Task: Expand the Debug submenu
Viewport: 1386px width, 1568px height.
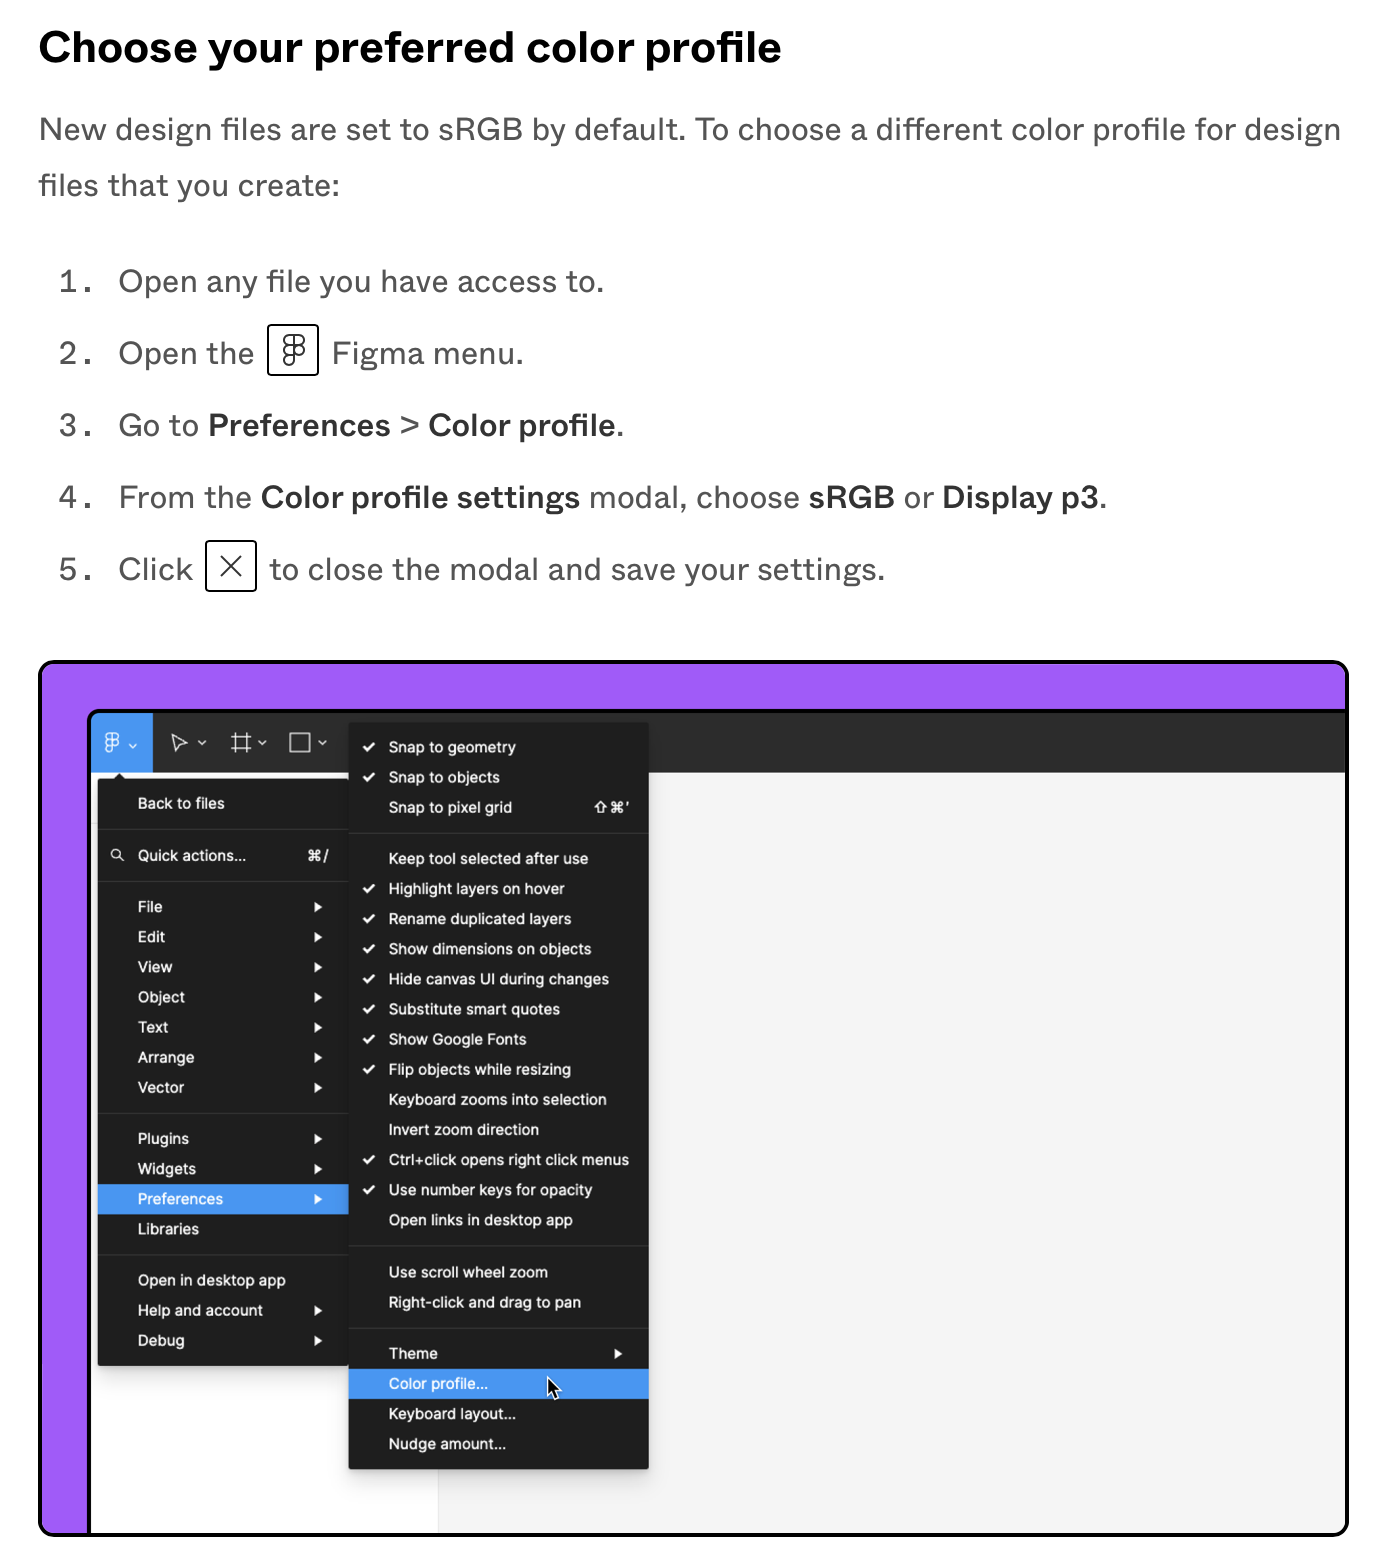Action: (223, 1340)
